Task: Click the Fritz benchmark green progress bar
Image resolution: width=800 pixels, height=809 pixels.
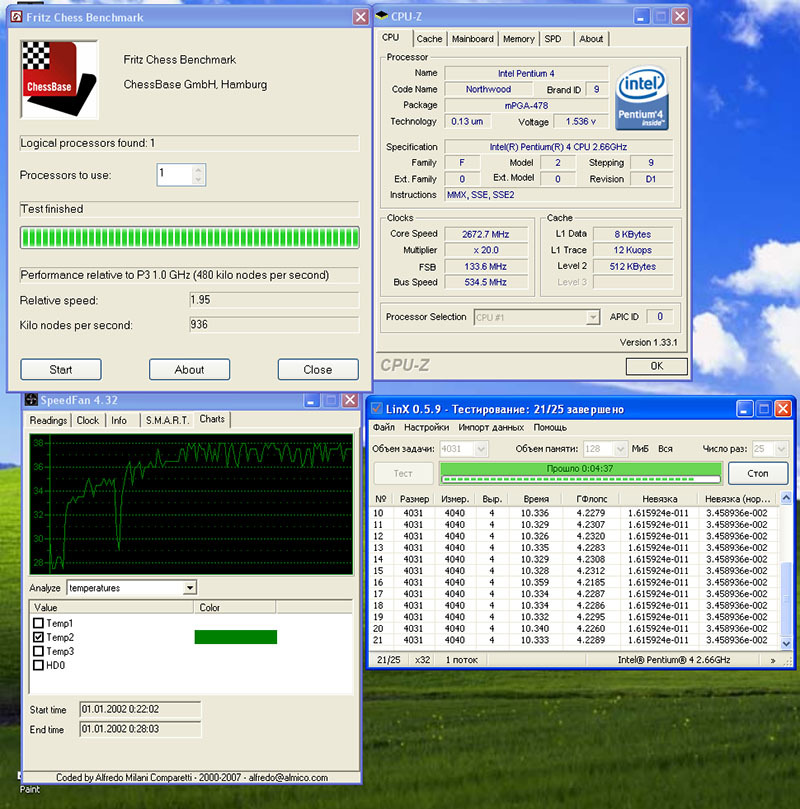Action: 190,238
